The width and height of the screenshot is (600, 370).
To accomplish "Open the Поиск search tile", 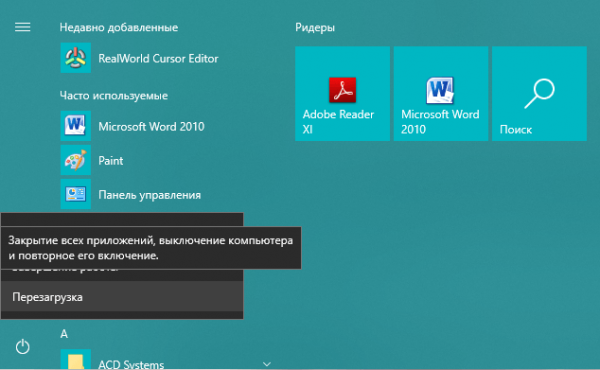I will 539,94.
